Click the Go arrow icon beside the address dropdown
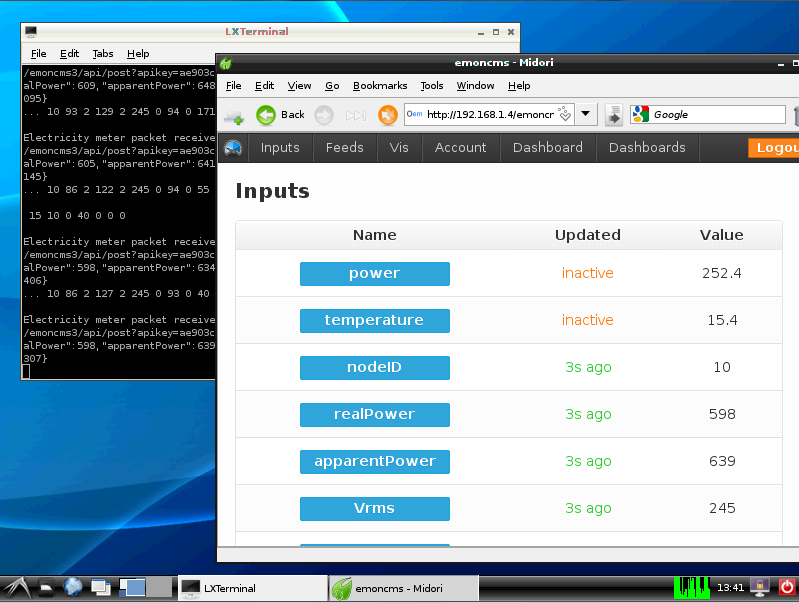Image resolution: width=799 pixels, height=603 pixels. click(614, 115)
